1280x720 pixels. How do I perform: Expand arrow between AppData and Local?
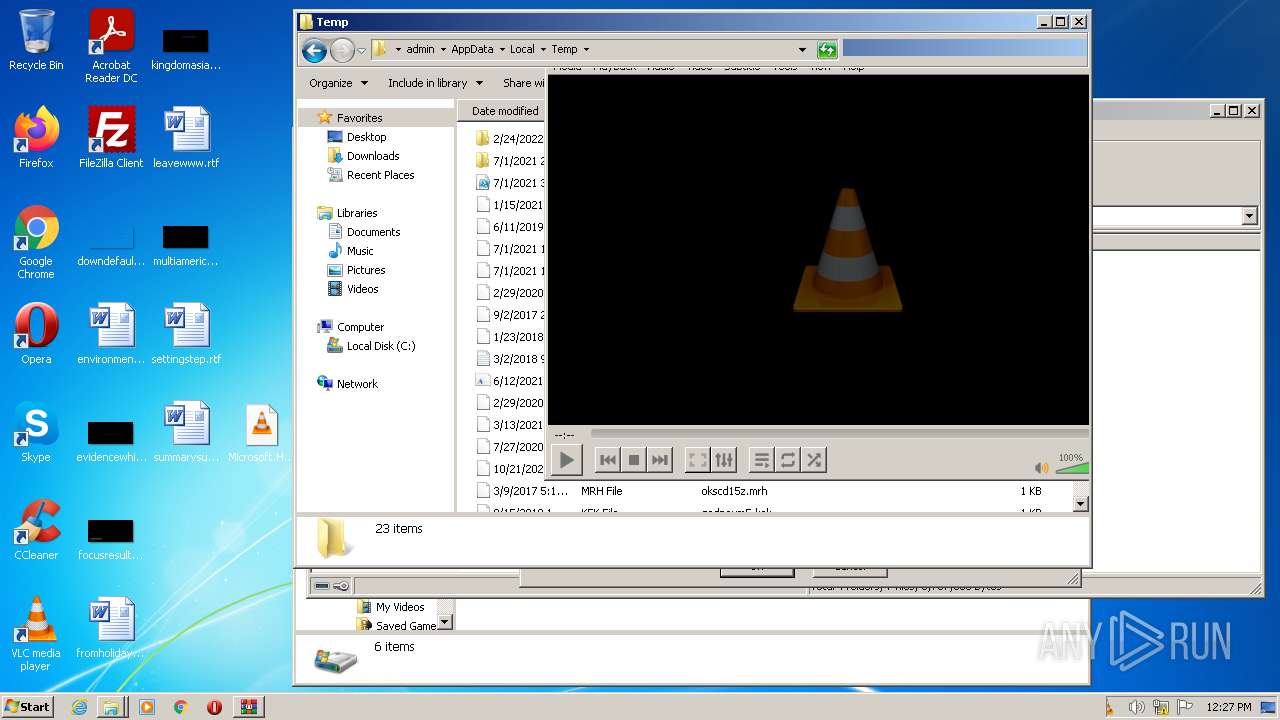(501, 49)
